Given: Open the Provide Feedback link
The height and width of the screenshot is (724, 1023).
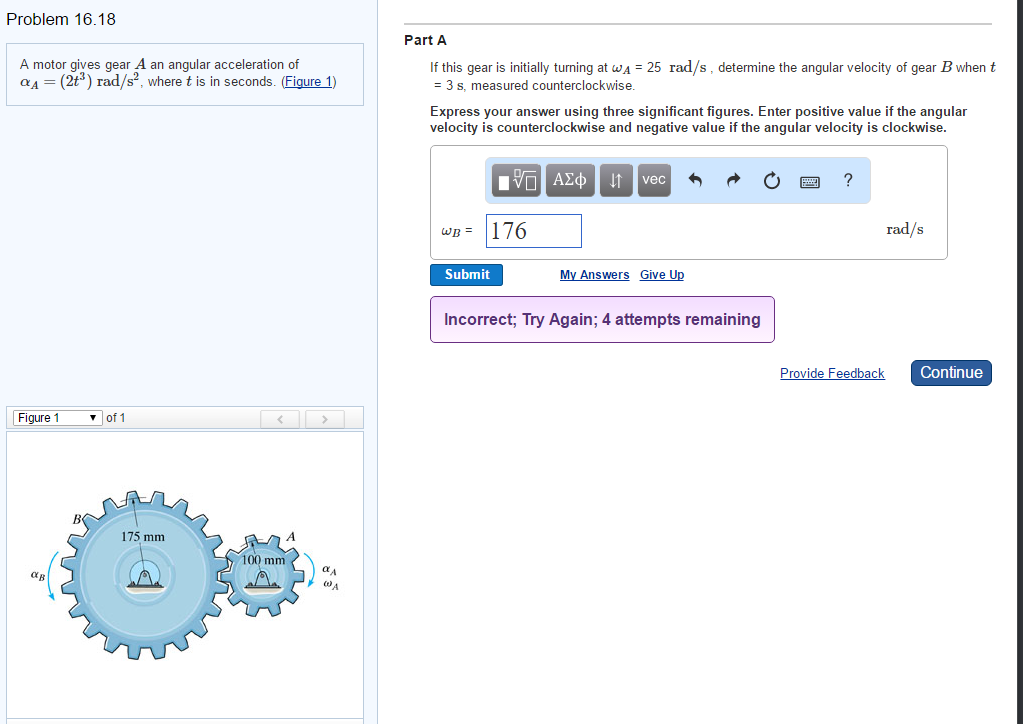Looking at the screenshot, I should (x=832, y=373).
